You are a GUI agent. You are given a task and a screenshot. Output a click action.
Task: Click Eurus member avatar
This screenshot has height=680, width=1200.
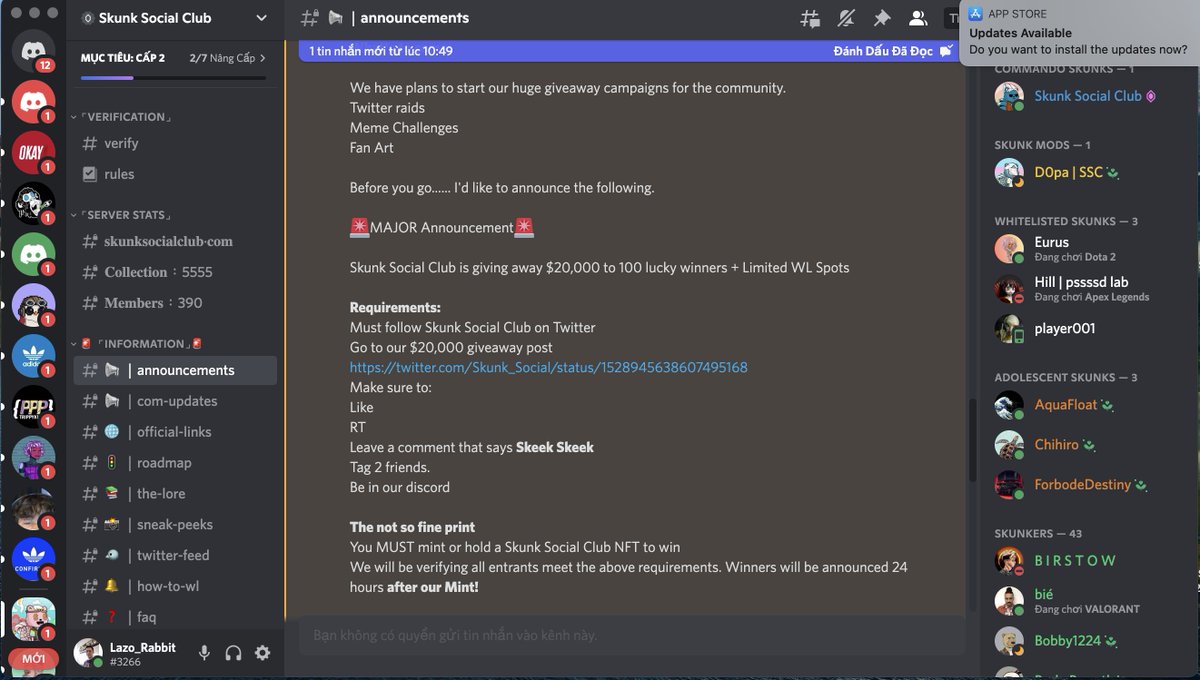[1009, 248]
